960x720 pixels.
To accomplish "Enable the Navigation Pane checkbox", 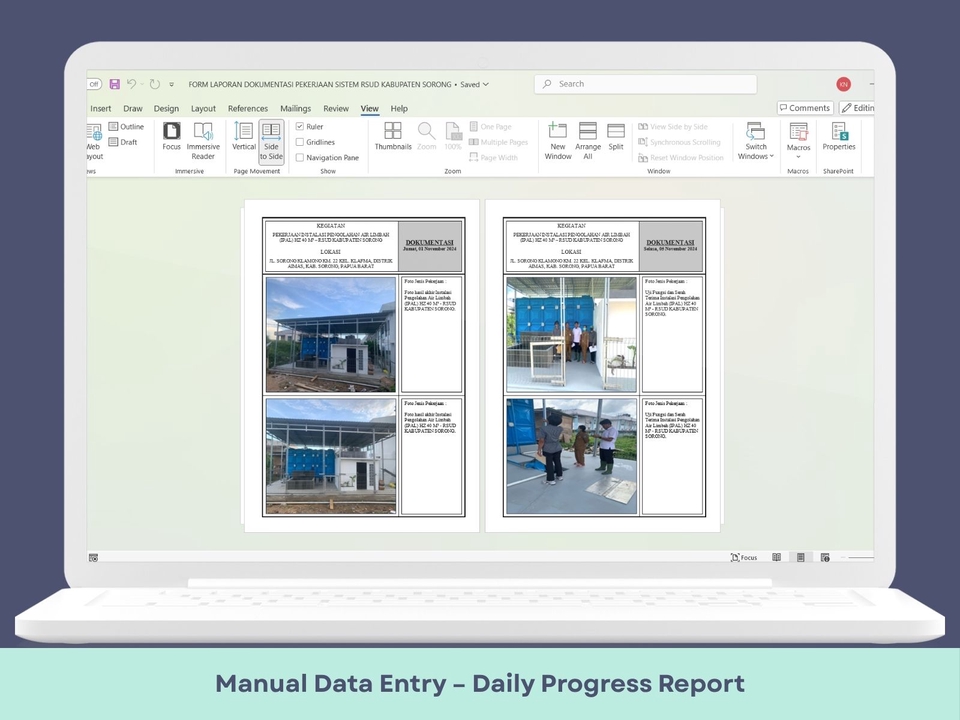I will [300, 158].
